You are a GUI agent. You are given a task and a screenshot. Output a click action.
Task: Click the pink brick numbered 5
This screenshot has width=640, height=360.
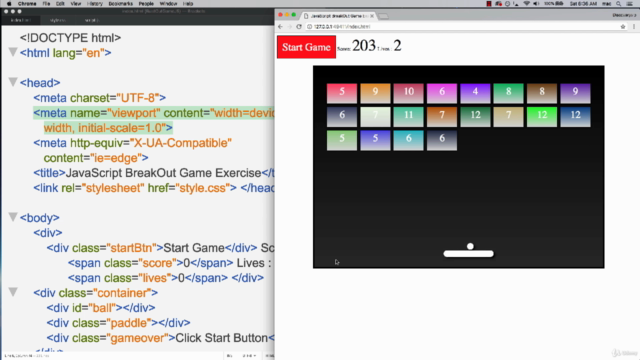(x=342, y=93)
